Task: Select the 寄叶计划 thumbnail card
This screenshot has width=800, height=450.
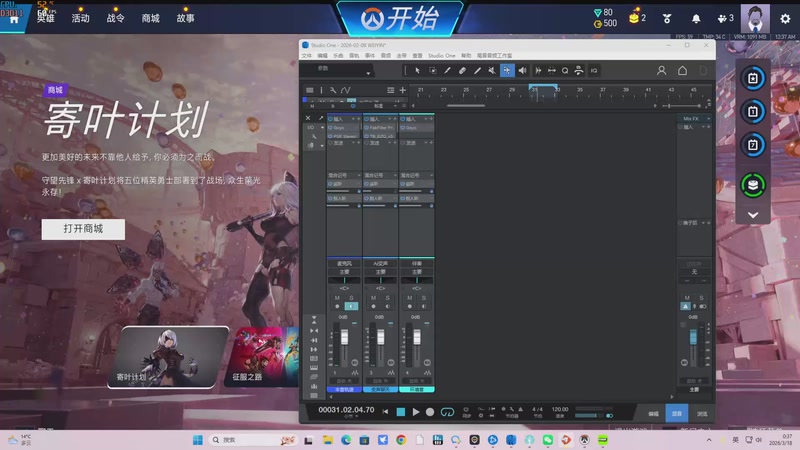Action: click(168, 357)
